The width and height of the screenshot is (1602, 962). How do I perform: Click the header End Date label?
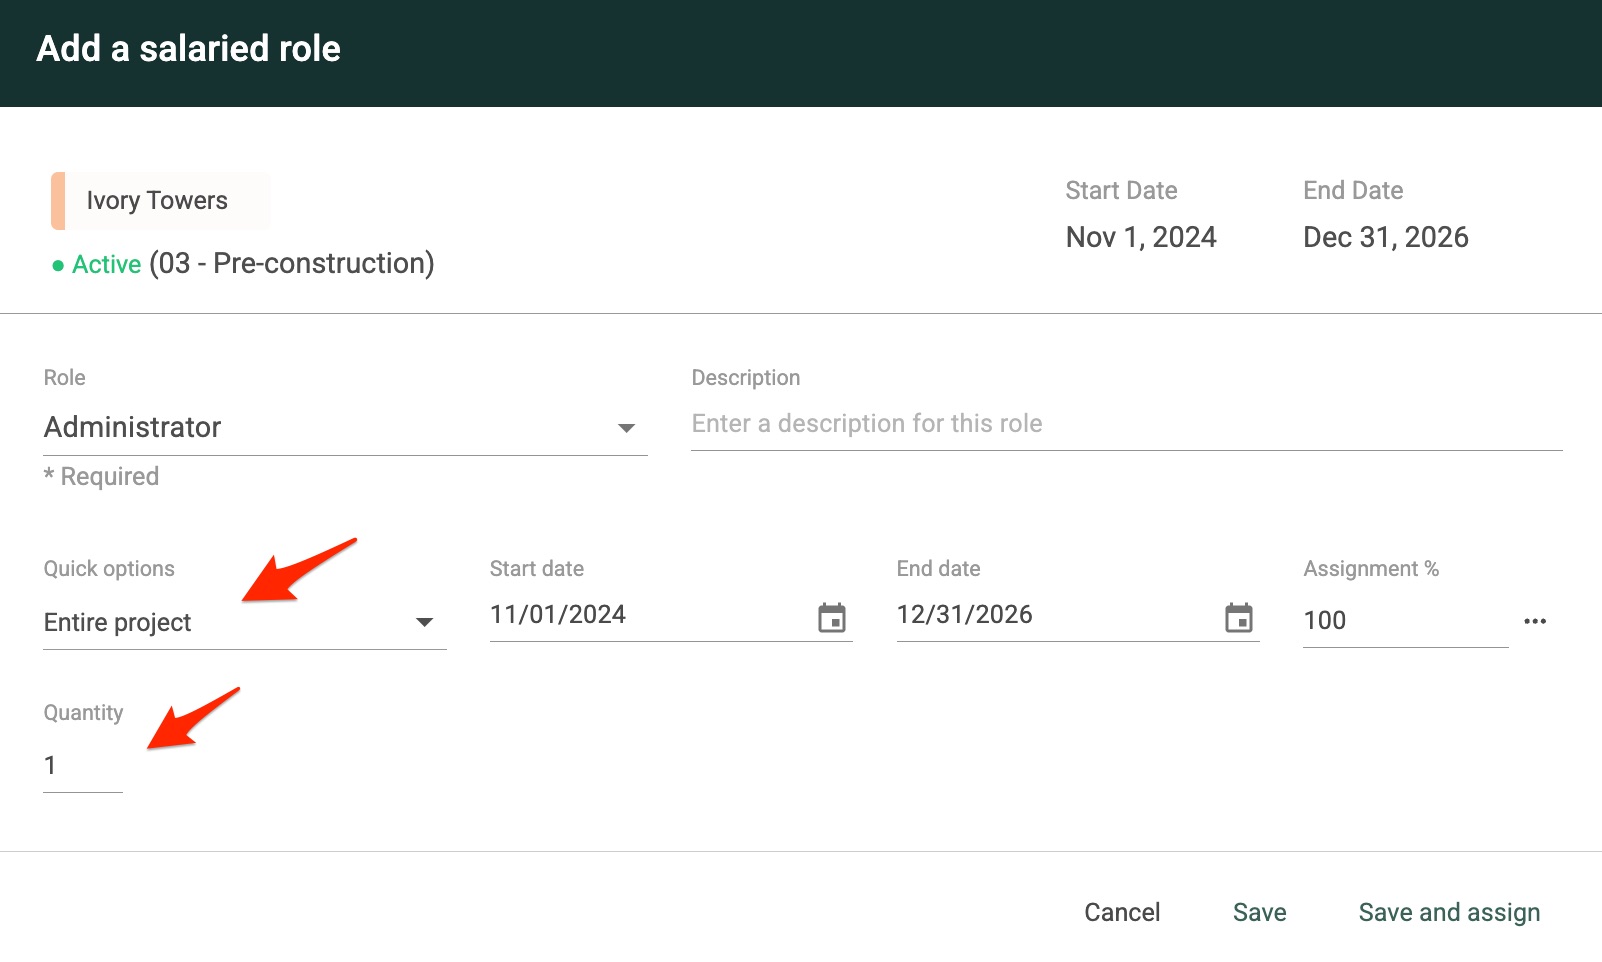1353,190
